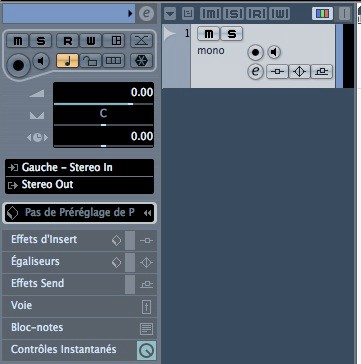Toggle musical timebase note button
Image resolution: width=361 pixels, height=364 pixels.
67,61
